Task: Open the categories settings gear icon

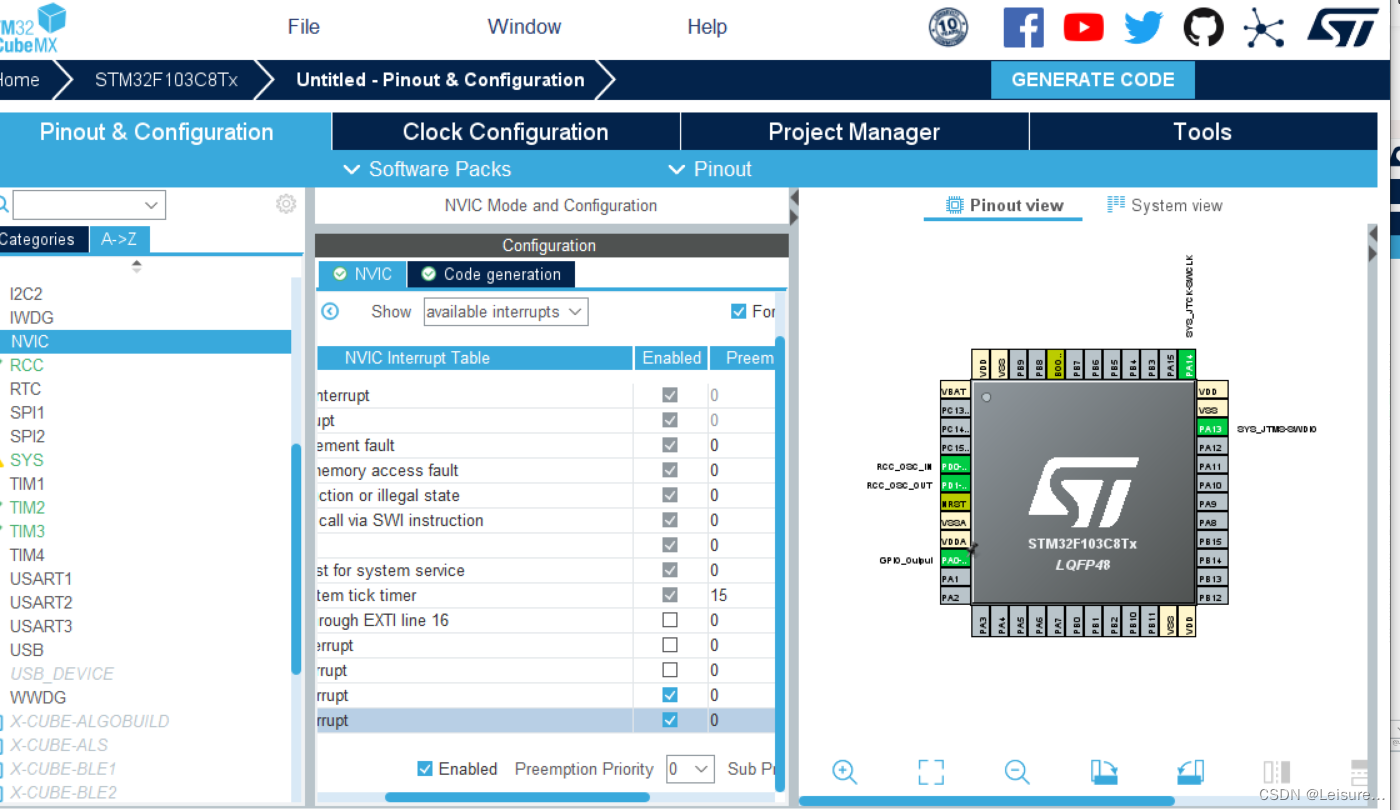Action: (x=286, y=204)
